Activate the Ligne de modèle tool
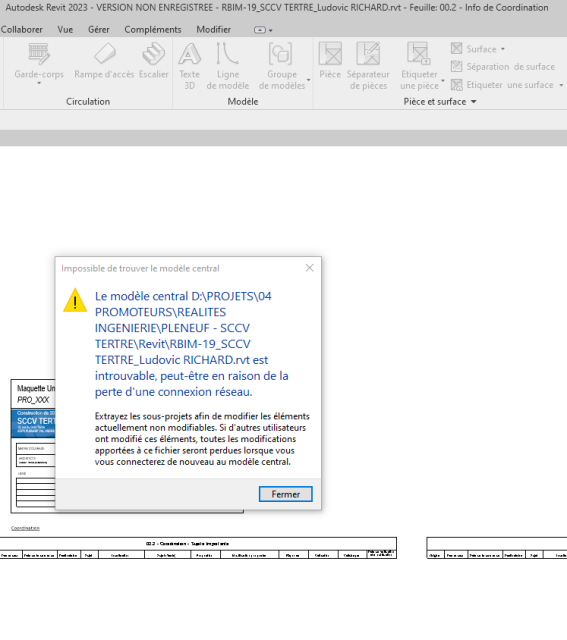The height and width of the screenshot is (640, 567). click(x=227, y=66)
